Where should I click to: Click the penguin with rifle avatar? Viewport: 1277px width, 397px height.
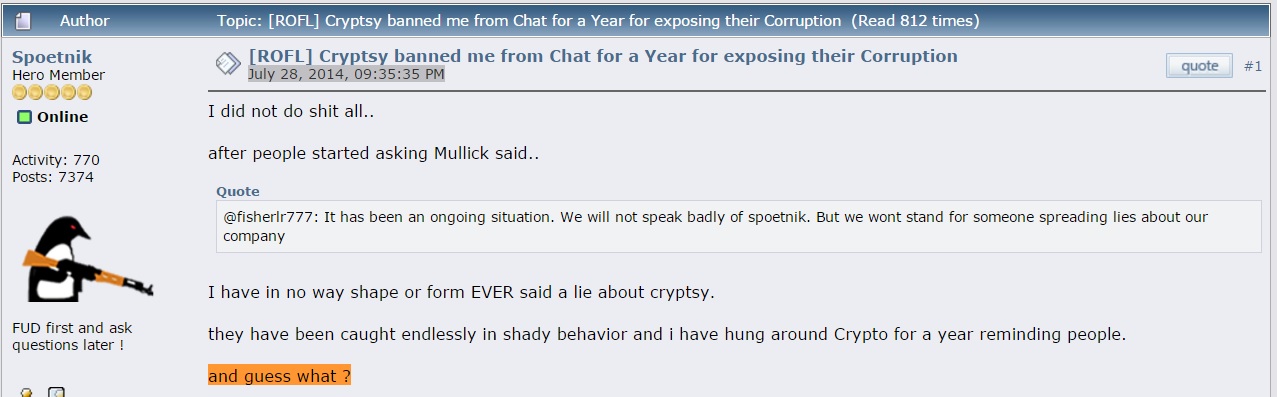[85, 258]
